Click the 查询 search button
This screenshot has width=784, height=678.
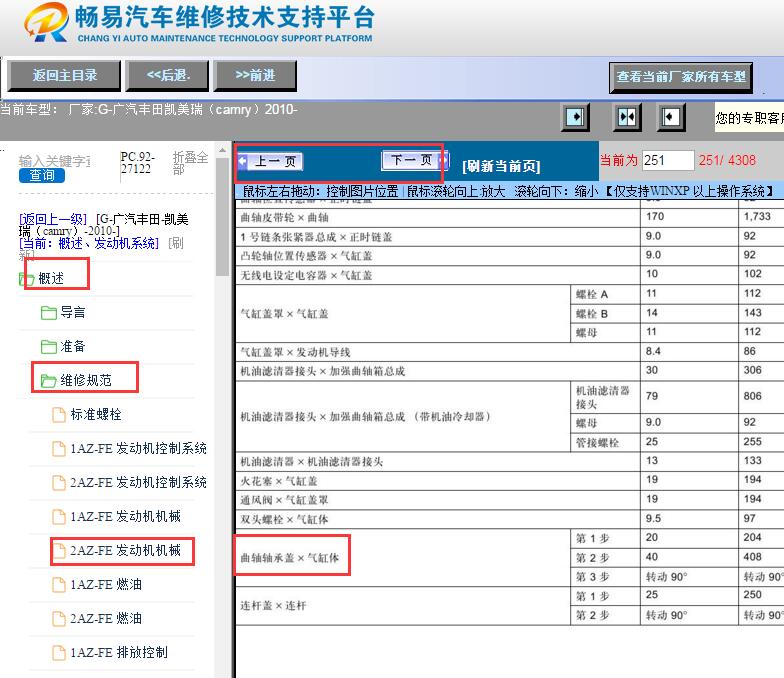tap(42, 176)
